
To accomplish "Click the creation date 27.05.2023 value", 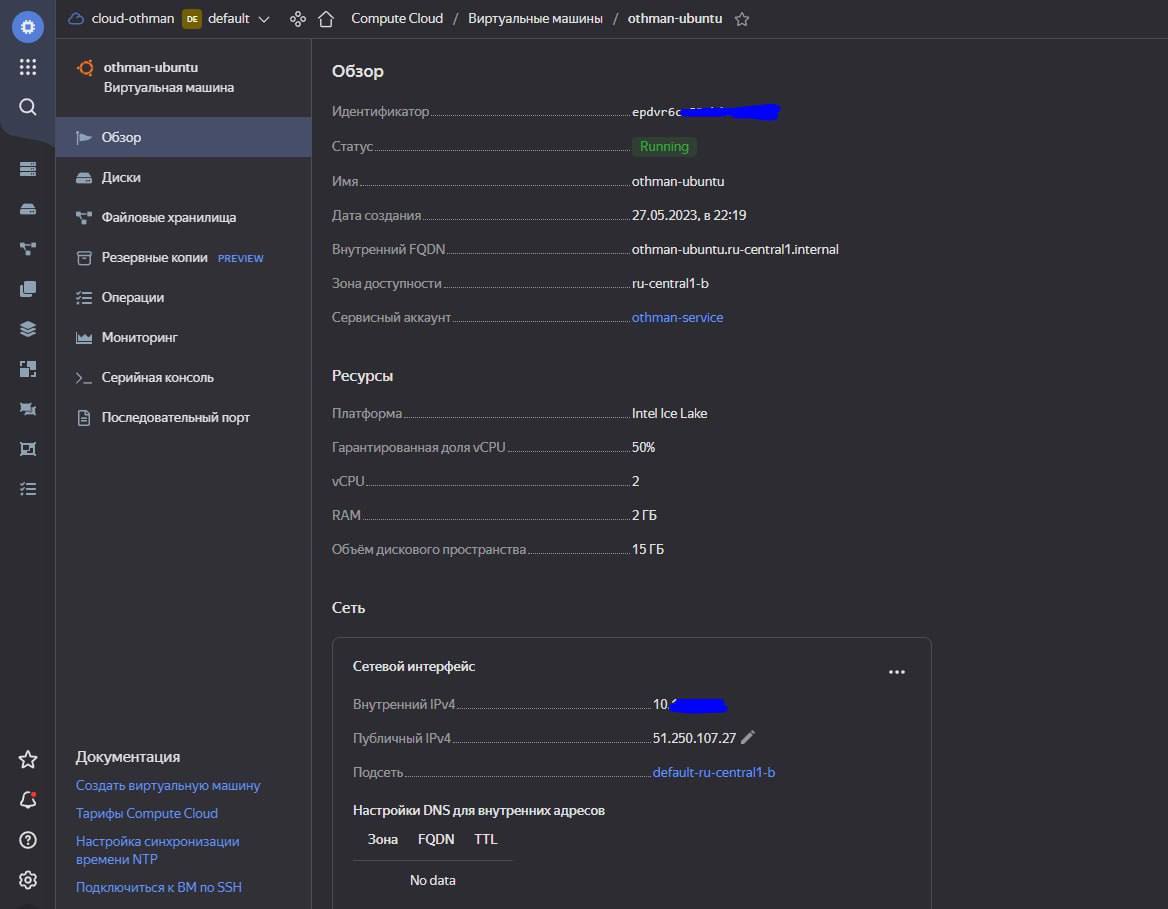I will point(689,215).
